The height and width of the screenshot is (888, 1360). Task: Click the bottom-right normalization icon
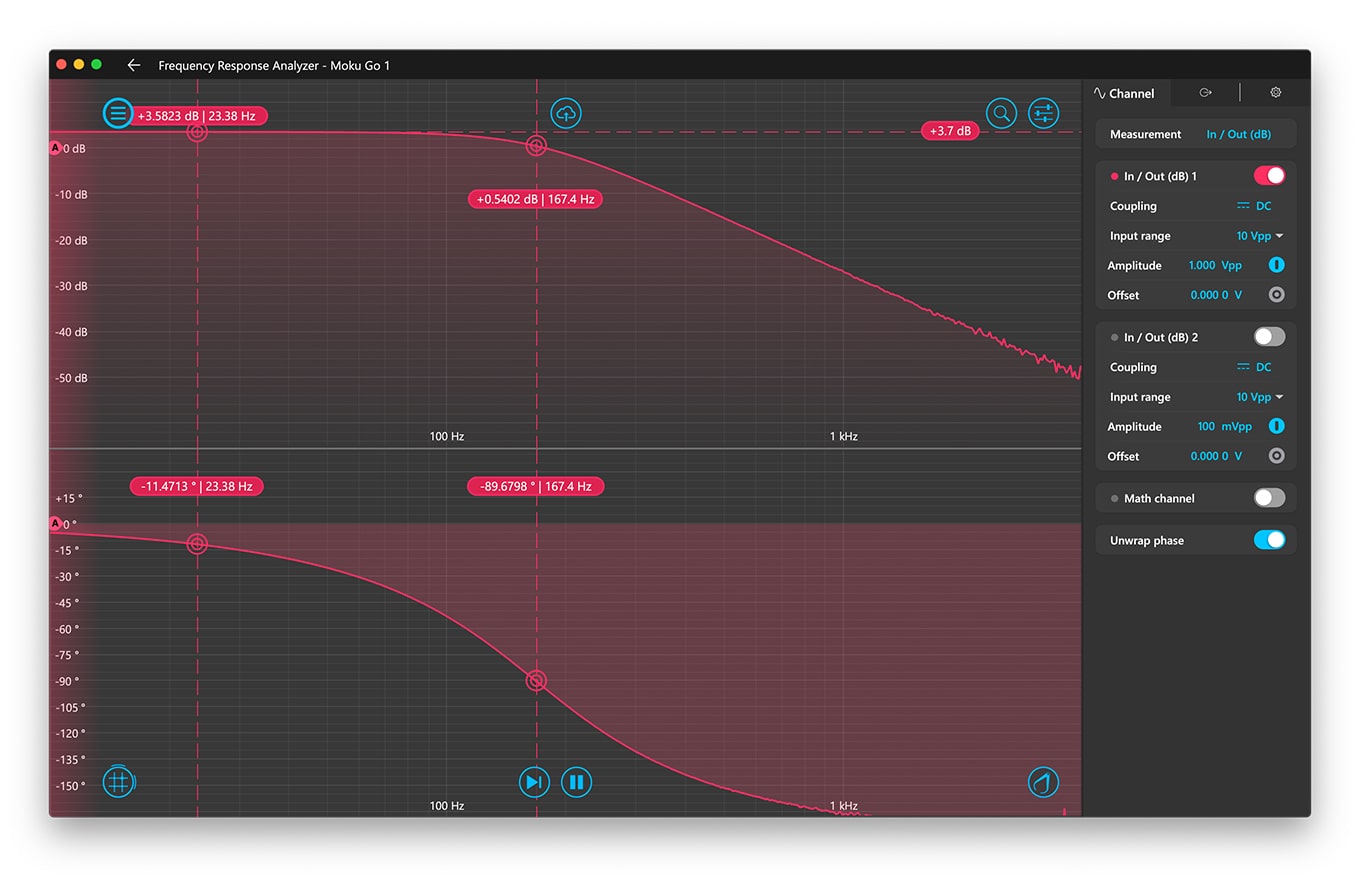1043,782
